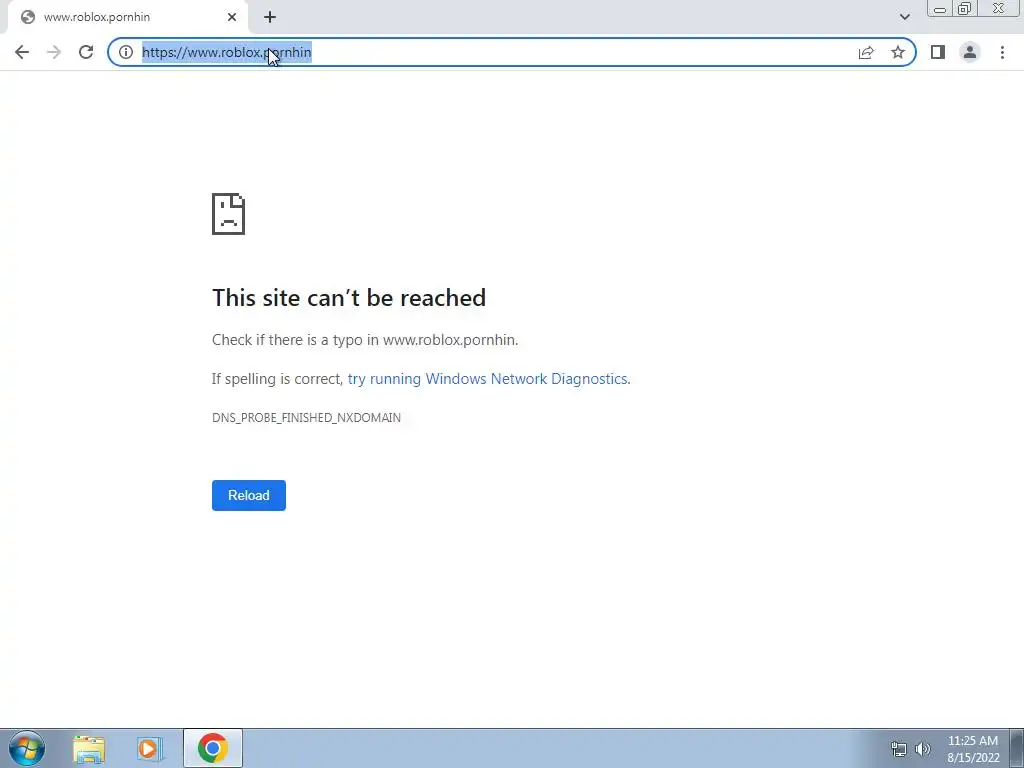Open Chrome three-dot menu

coord(1002,52)
